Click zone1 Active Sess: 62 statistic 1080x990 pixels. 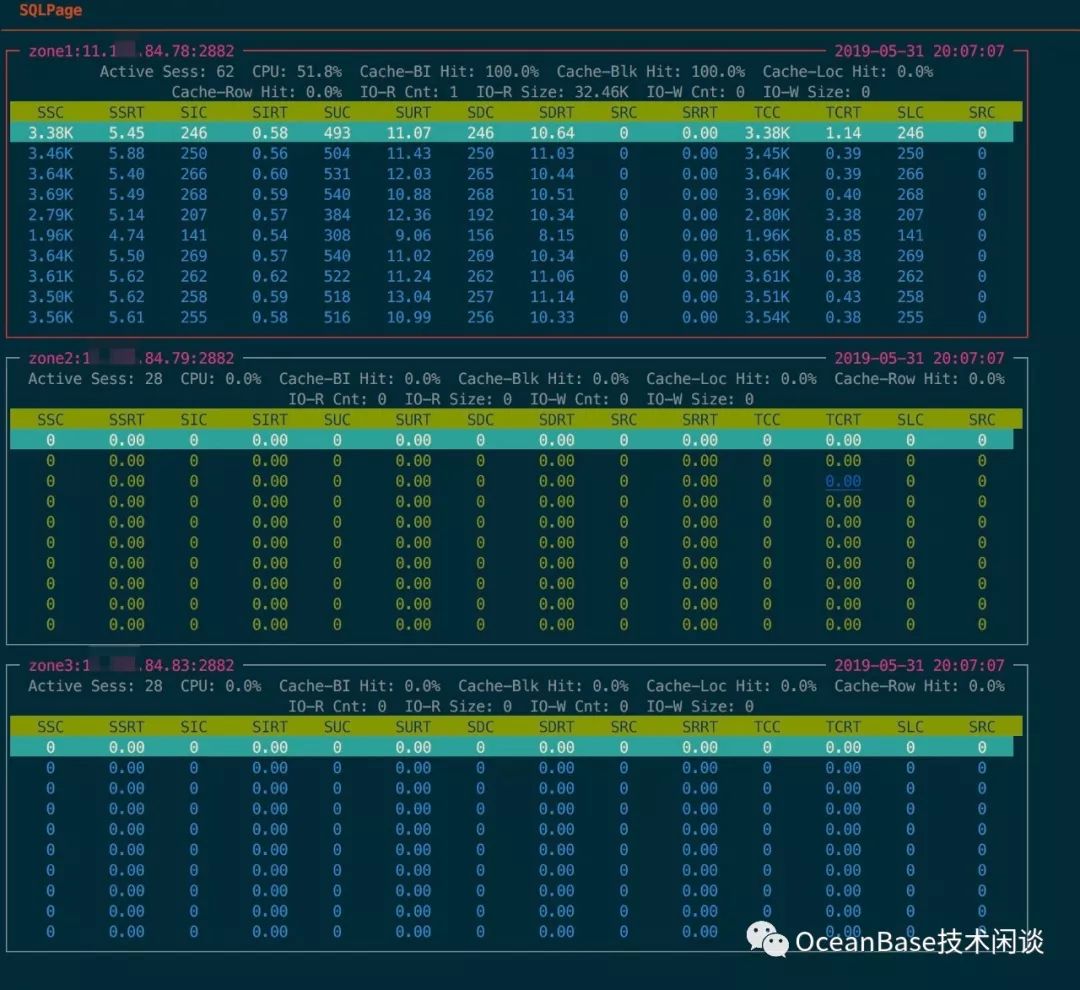(x=167, y=72)
